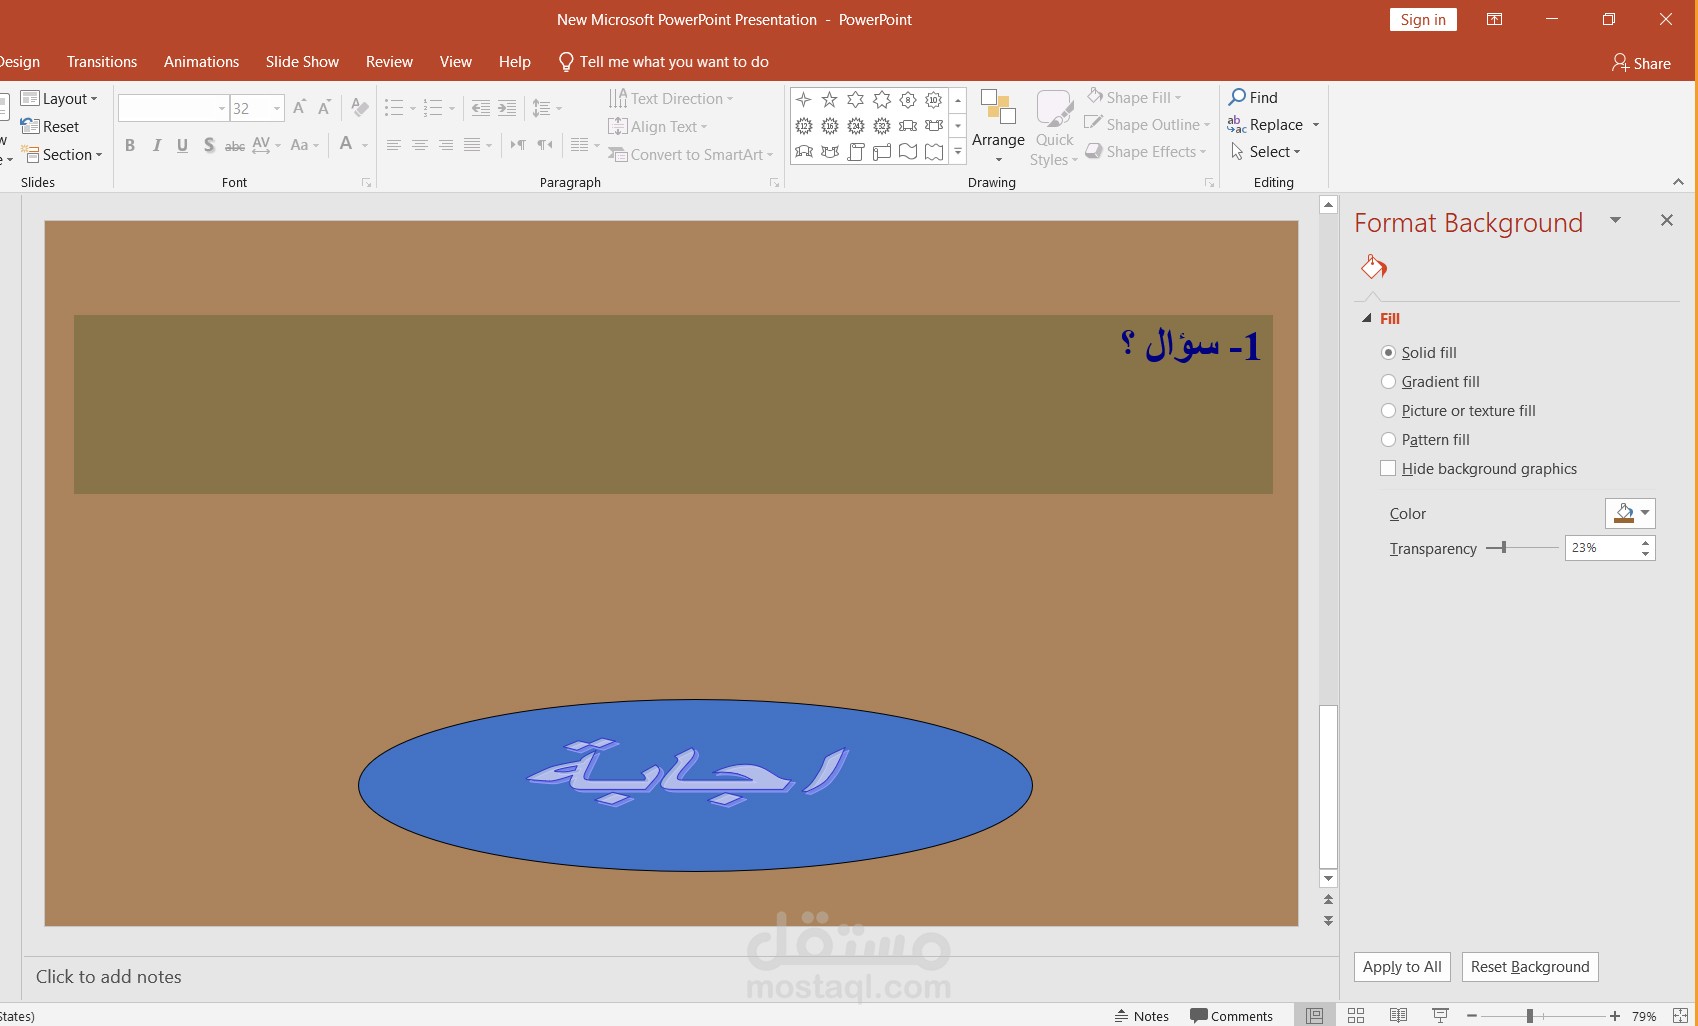This screenshot has height=1026, width=1698.
Task: Zoom in with plus button
Action: [x=1614, y=1016]
